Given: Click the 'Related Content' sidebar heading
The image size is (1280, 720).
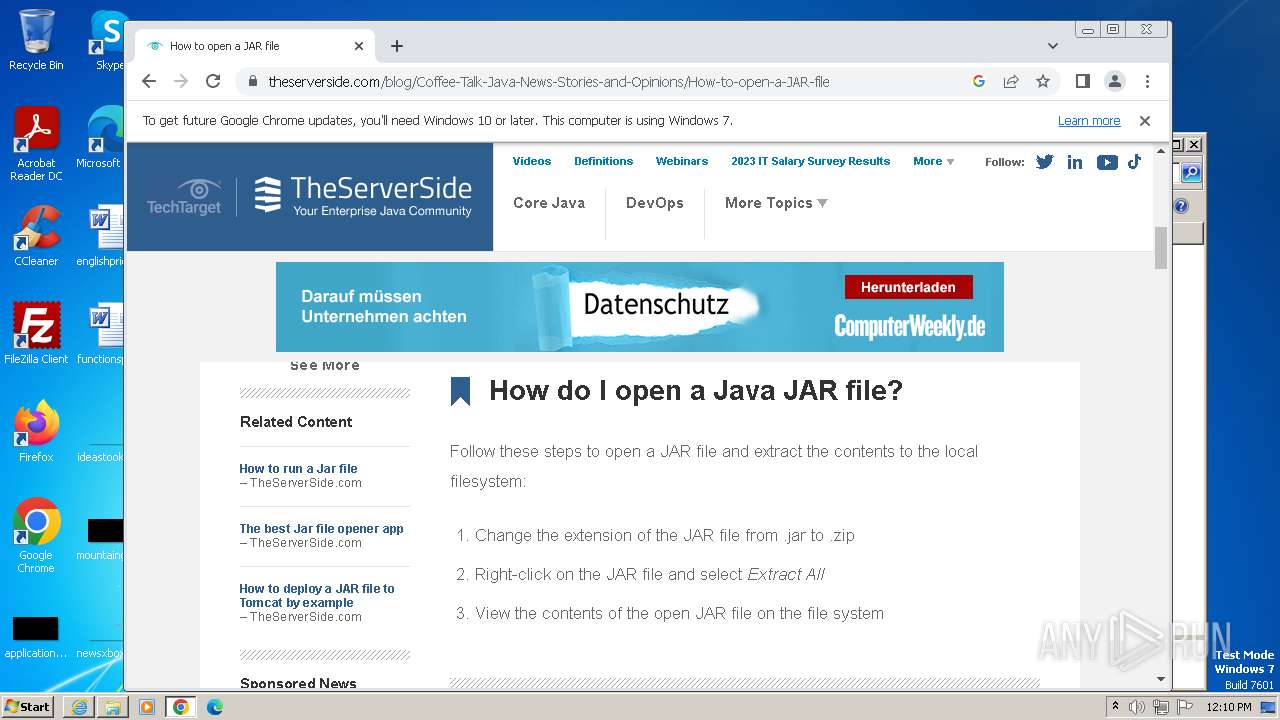Looking at the screenshot, I should (x=296, y=422).
